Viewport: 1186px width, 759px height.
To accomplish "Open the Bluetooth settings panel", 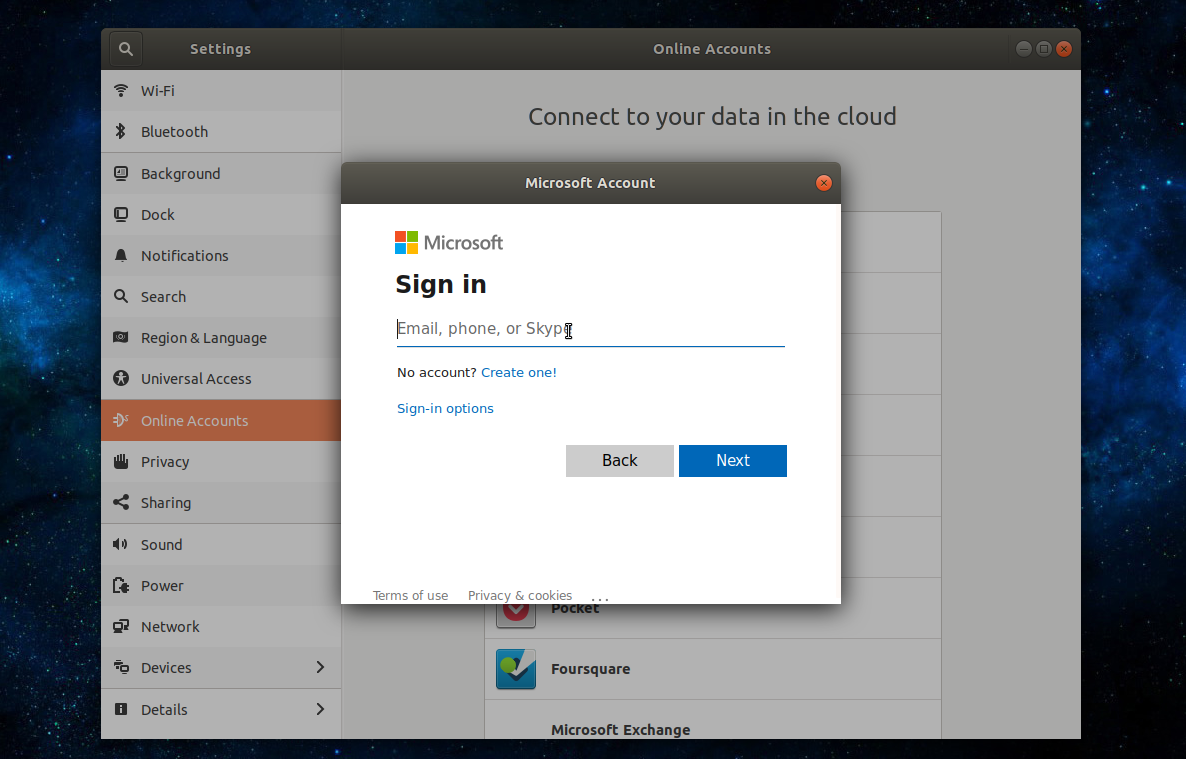I will [221, 132].
